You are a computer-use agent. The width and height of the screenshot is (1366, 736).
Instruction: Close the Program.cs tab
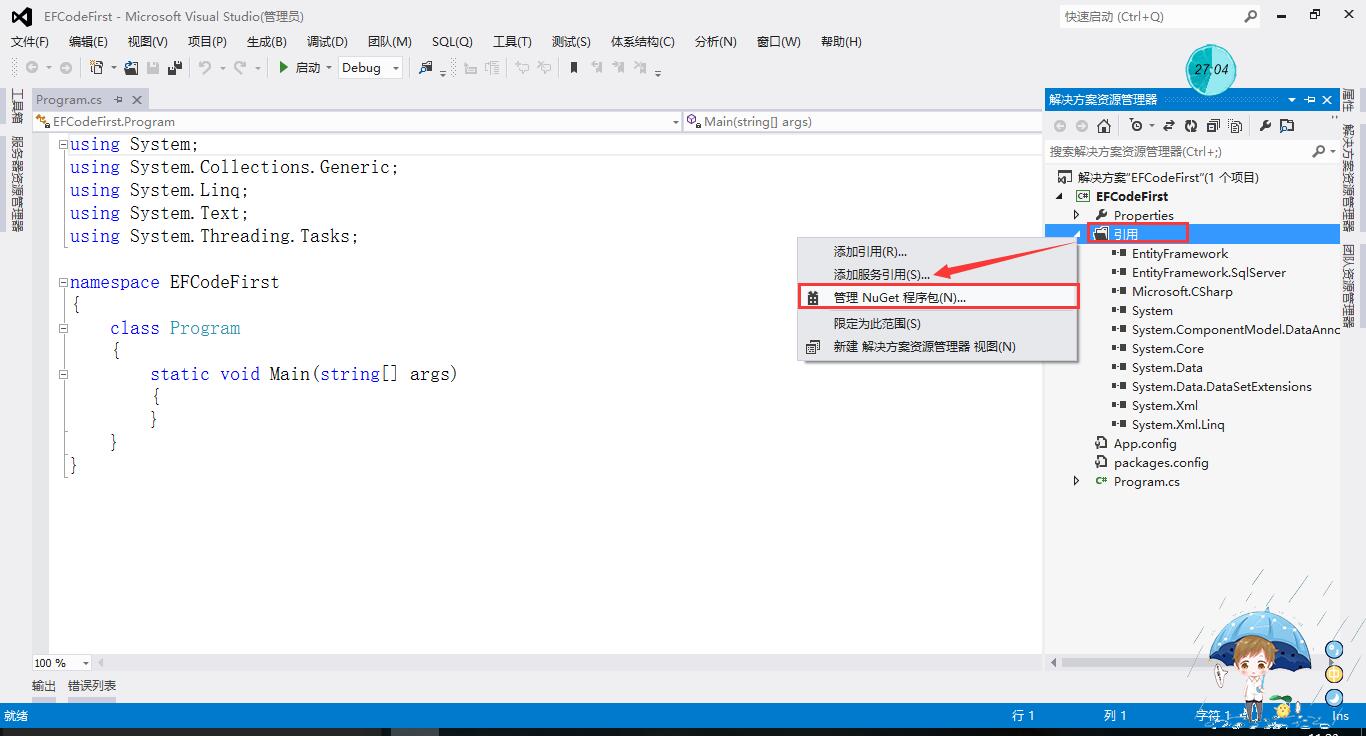pyautogui.click(x=137, y=99)
